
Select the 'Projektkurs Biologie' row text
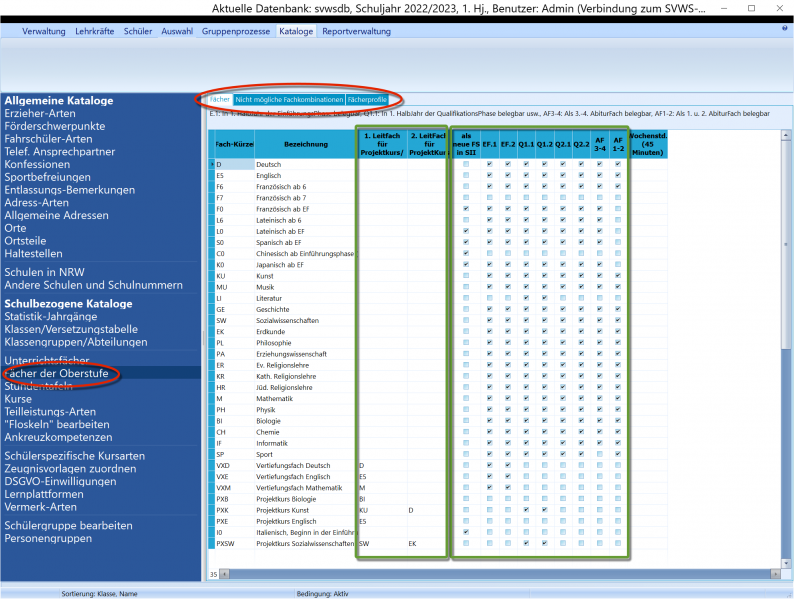click(286, 499)
